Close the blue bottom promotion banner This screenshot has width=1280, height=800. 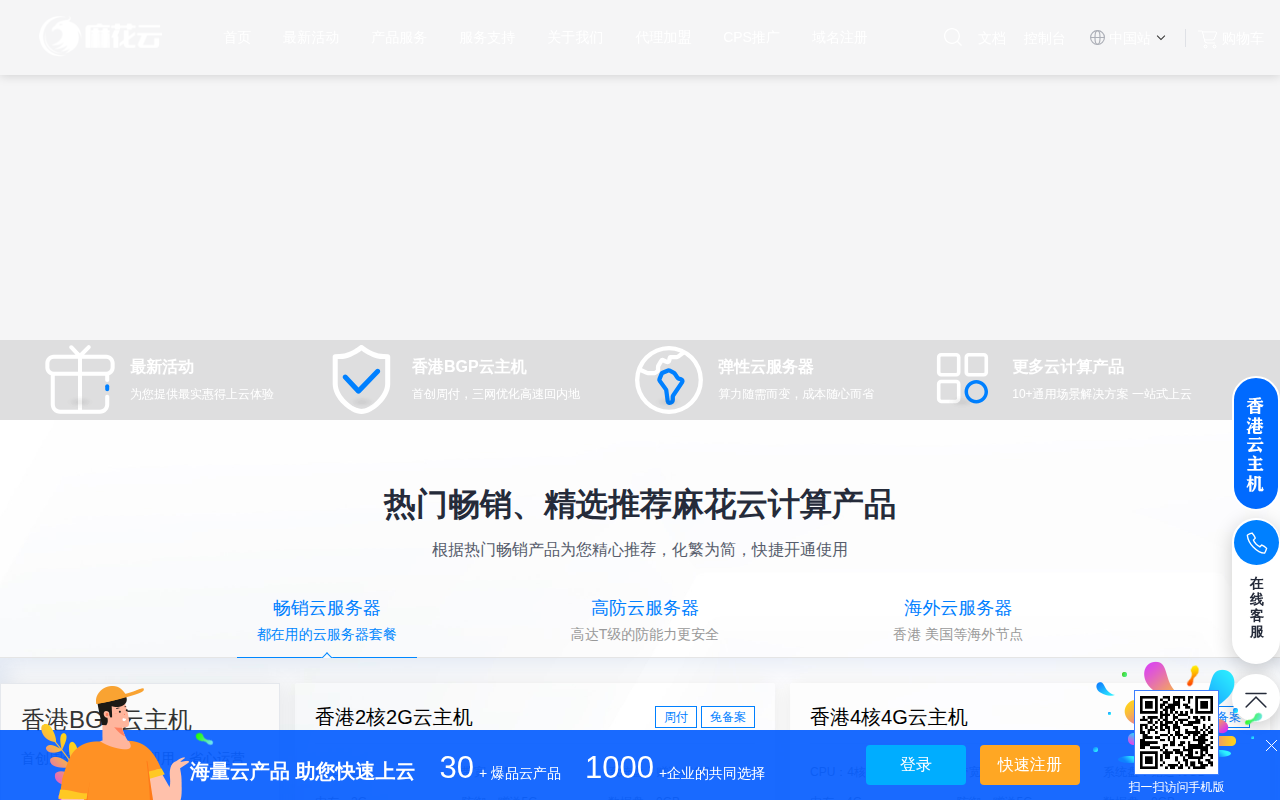[1271, 745]
